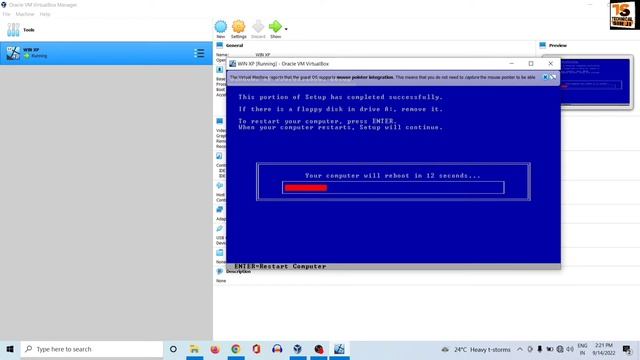Click the volume speaker tray icon

570,349
